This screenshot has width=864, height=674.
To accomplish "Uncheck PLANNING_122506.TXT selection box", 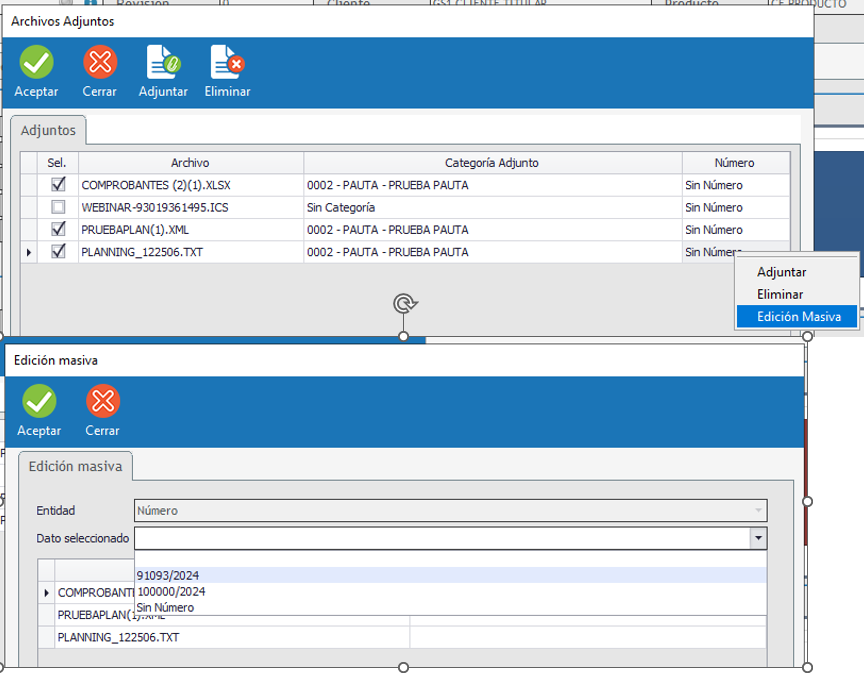I will coord(58,252).
